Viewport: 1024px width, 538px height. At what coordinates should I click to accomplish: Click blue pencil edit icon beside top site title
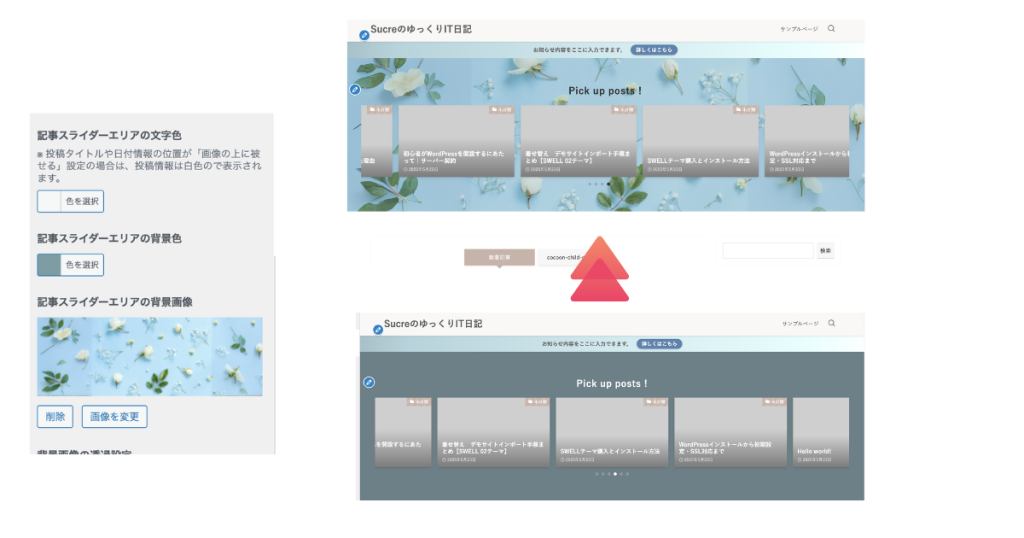pos(364,36)
